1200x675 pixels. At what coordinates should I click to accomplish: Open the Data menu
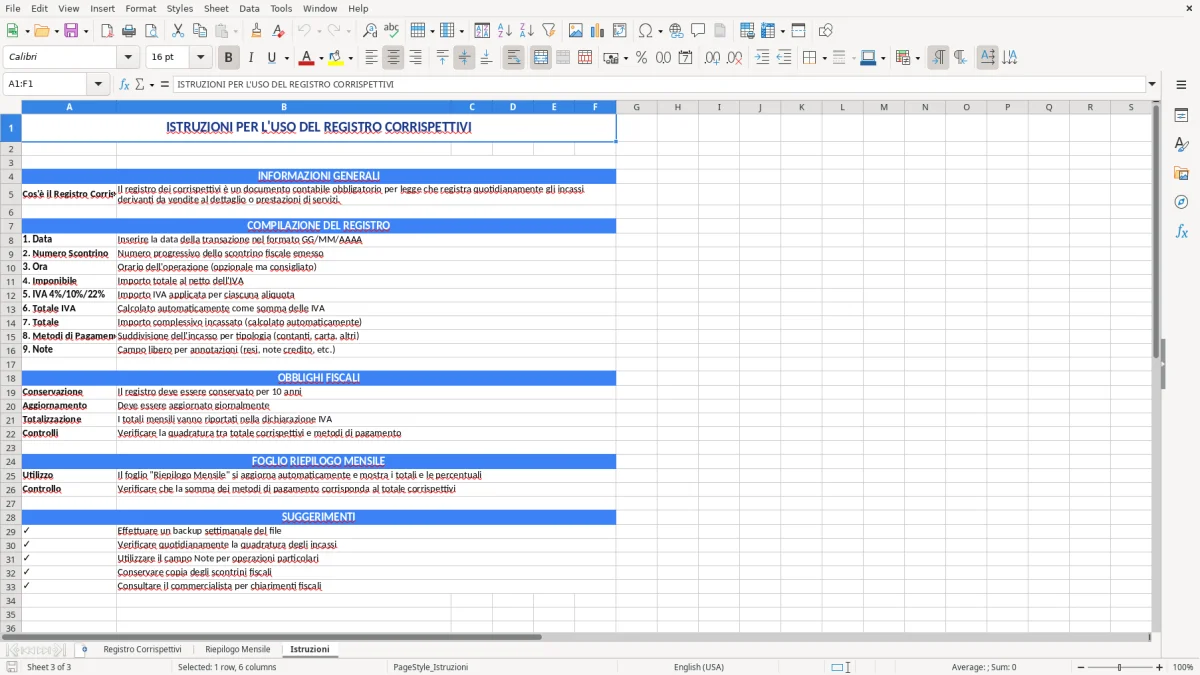pos(248,8)
